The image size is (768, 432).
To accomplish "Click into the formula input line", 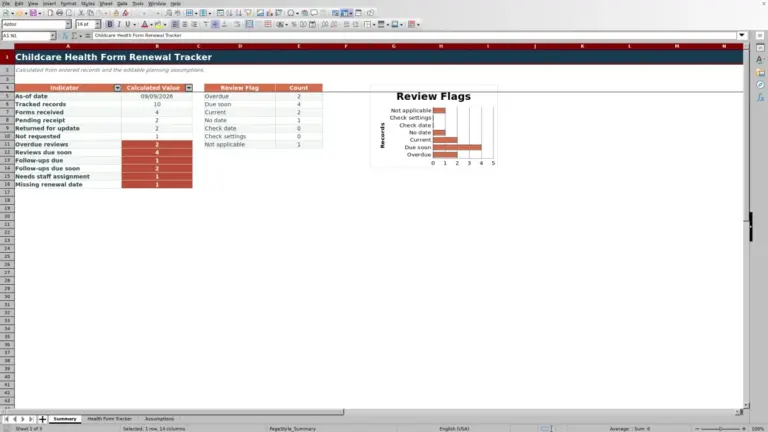I will (414, 35).
